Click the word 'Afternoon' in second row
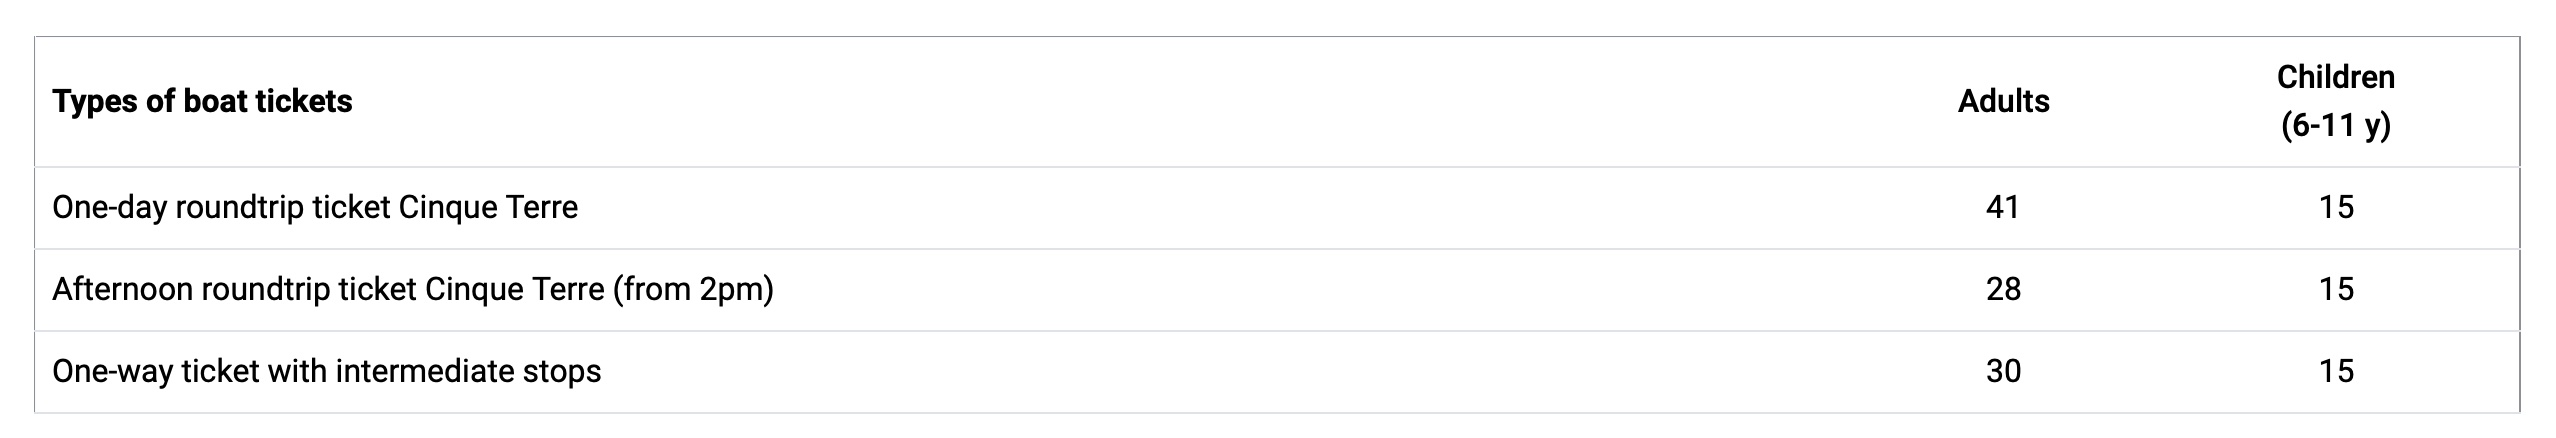The image size is (2556, 438). [x=122, y=289]
